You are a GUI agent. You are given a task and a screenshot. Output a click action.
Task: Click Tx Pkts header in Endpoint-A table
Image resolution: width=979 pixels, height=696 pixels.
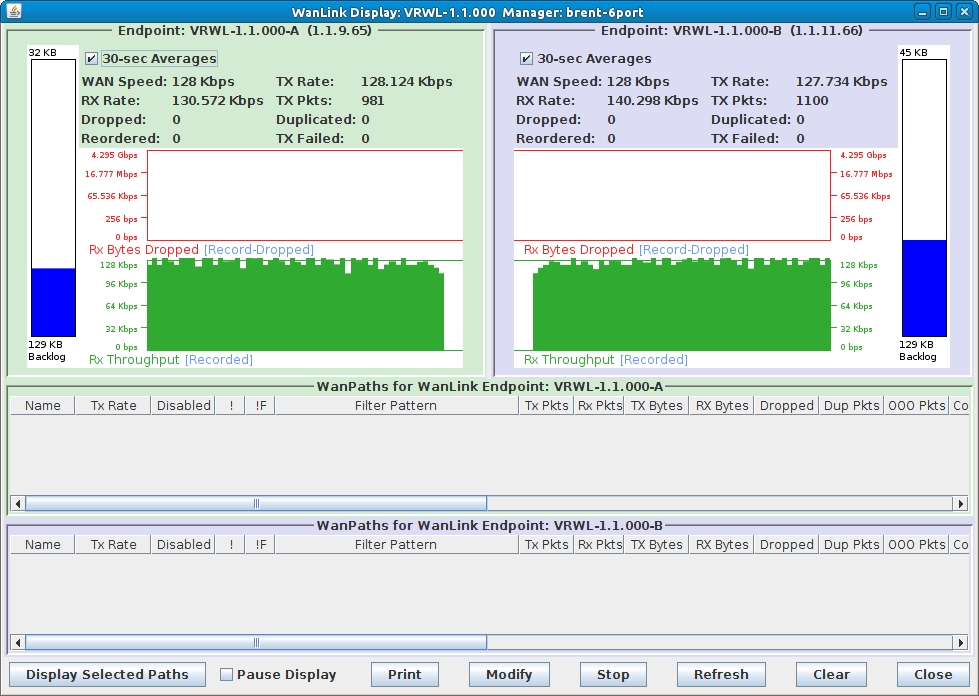pyautogui.click(x=546, y=406)
